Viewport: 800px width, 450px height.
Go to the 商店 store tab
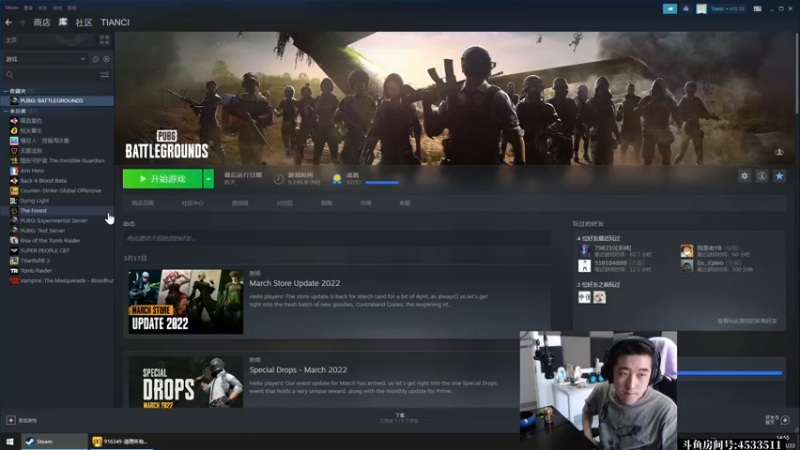click(41, 22)
